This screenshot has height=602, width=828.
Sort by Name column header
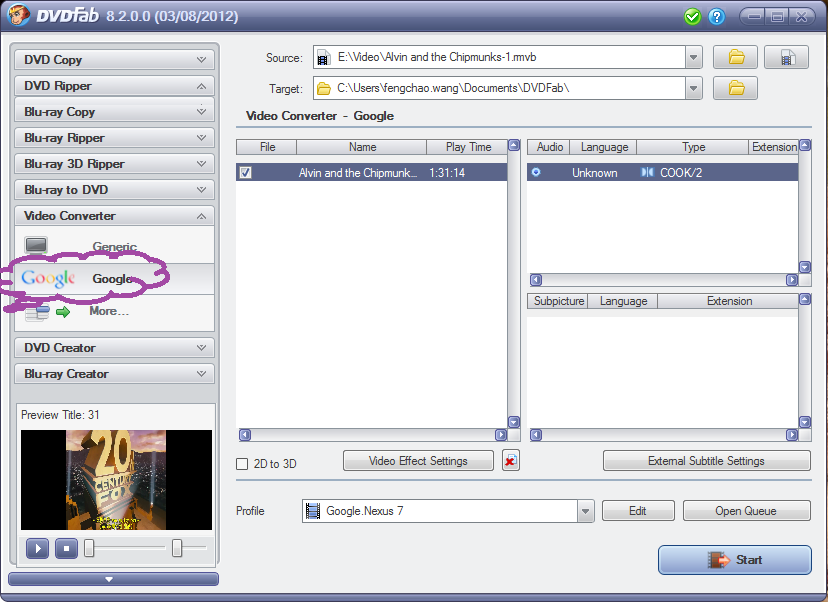(x=362, y=147)
